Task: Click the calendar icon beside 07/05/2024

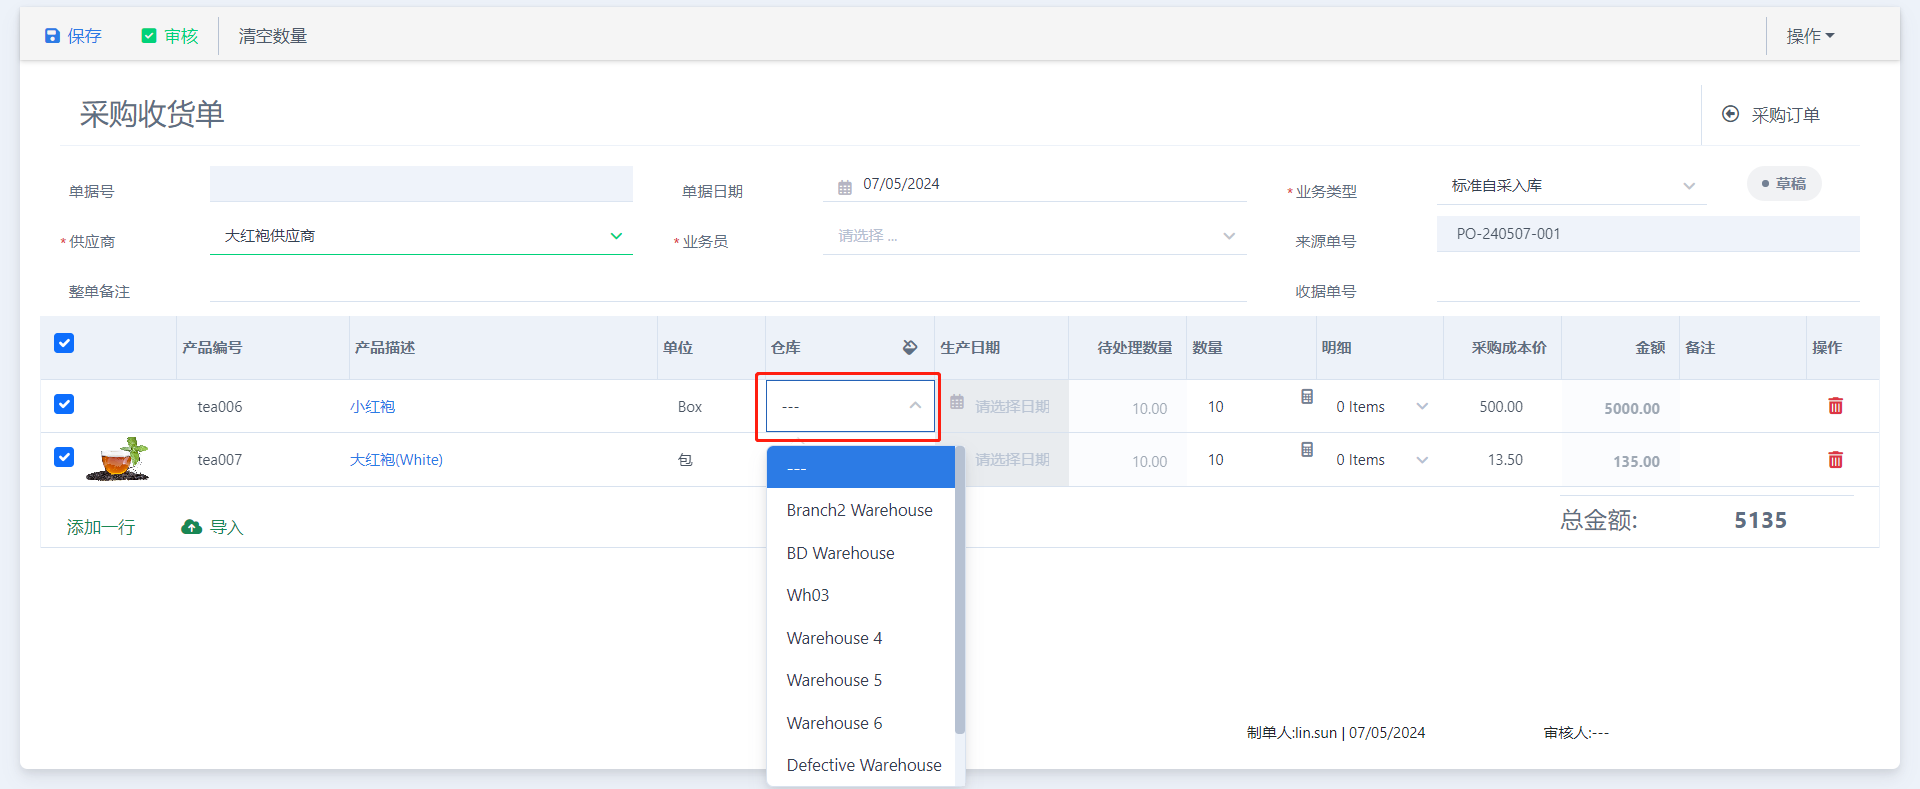Action: [845, 187]
